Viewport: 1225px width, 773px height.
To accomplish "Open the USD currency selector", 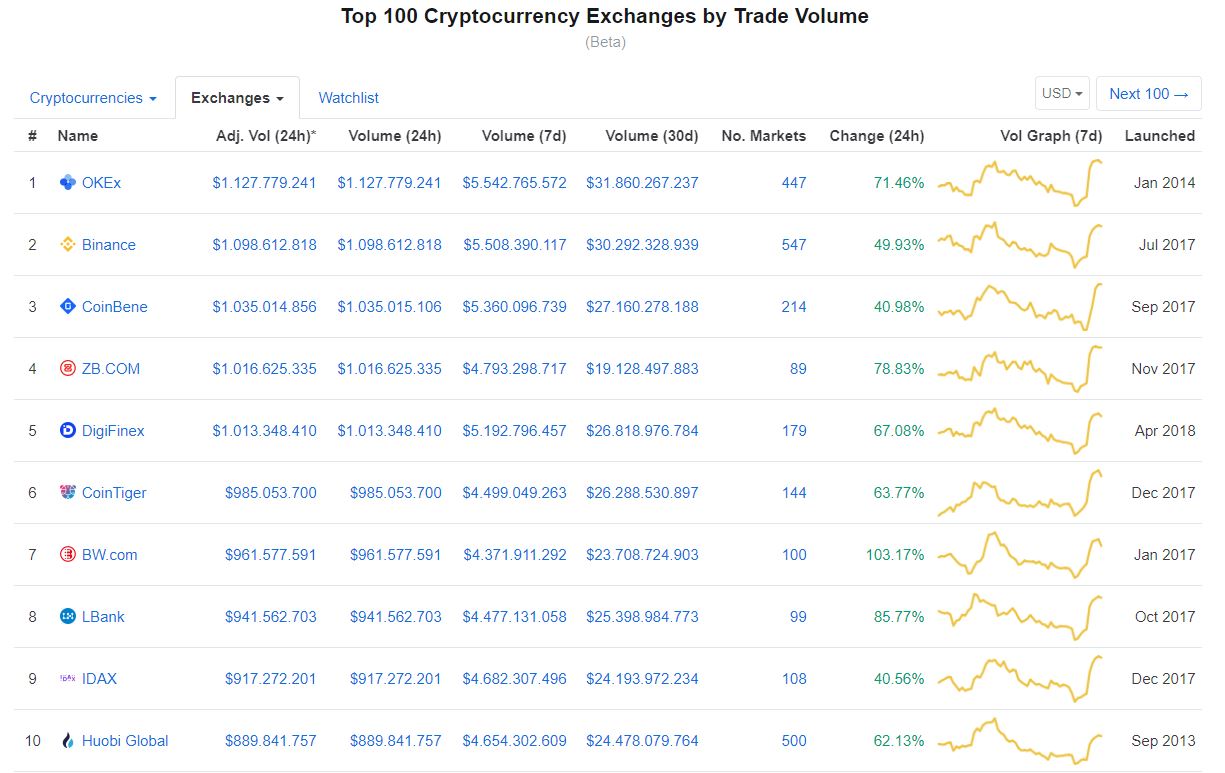I will coord(1063,94).
